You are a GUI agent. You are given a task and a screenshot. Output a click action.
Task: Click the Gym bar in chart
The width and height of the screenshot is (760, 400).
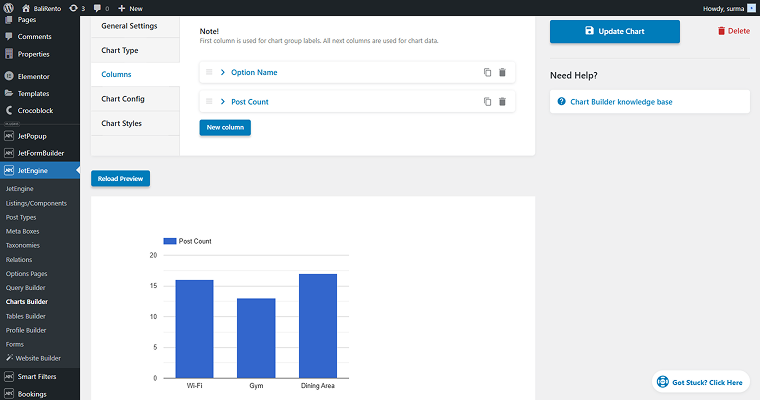pyautogui.click(x=256, y=338)
